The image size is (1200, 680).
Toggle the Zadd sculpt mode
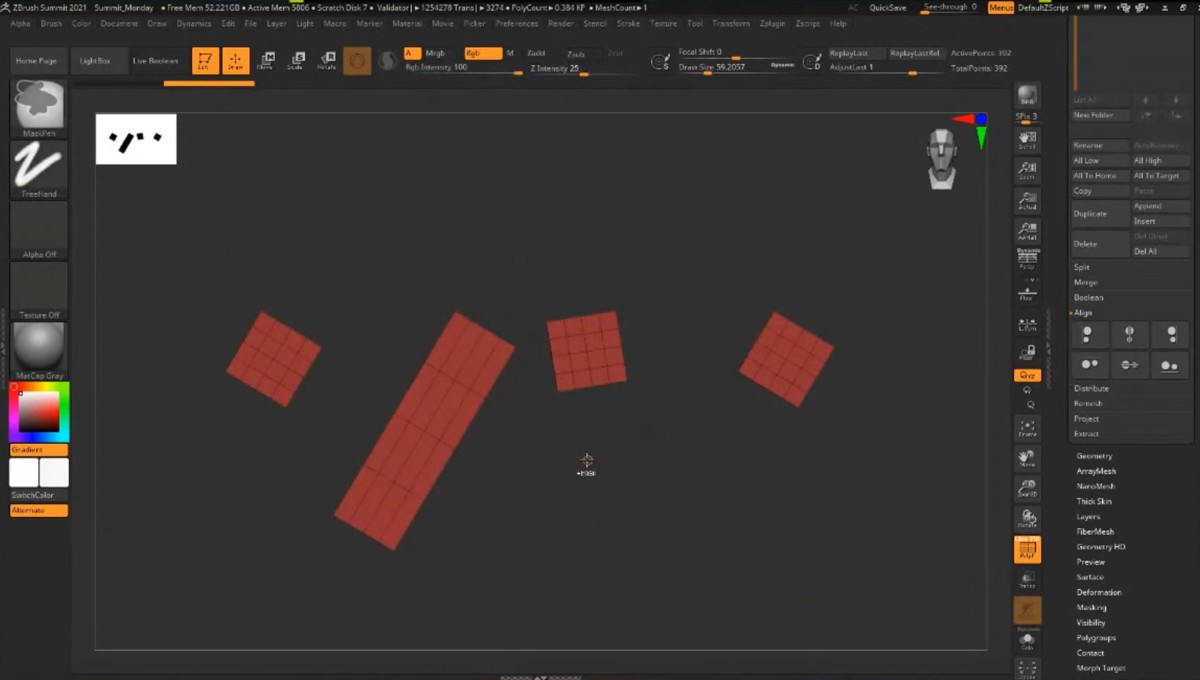pyautogui.click(x=536, y=53)
